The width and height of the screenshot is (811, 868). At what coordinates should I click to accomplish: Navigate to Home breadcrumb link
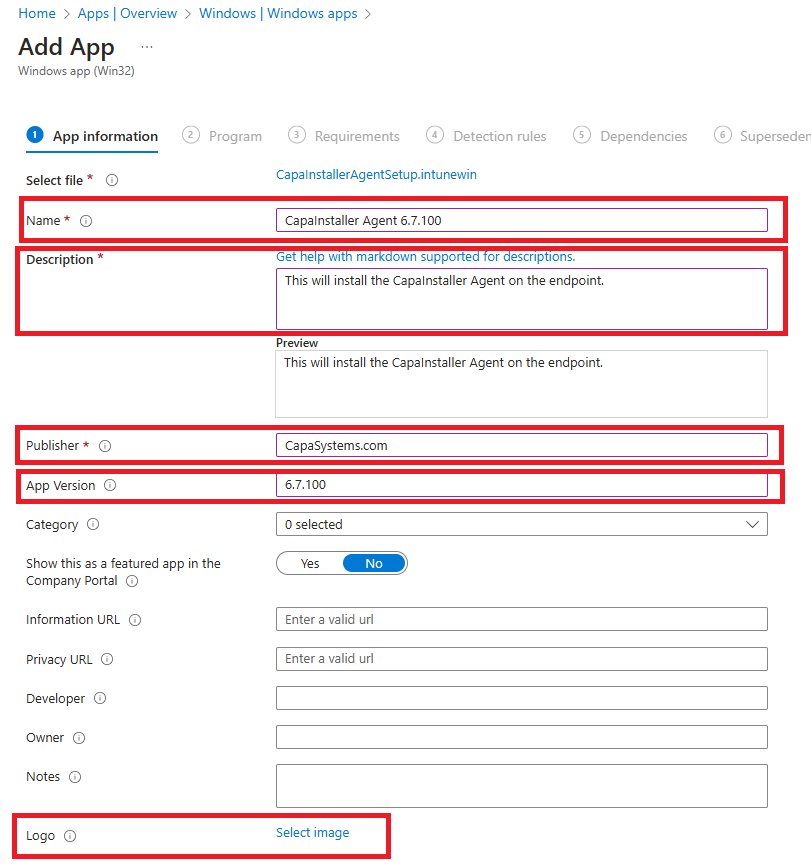pyautogui.click(x=37, y=13)
